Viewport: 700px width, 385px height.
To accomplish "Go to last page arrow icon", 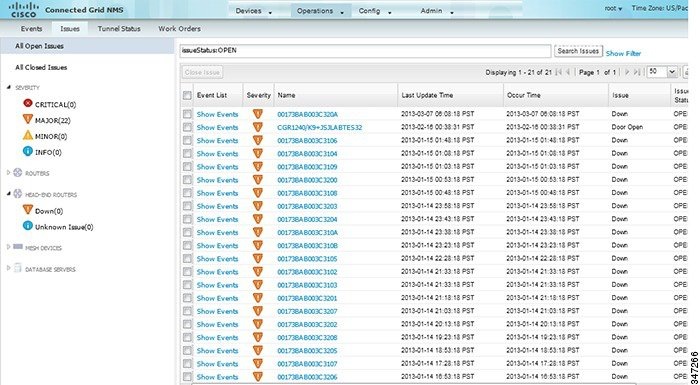I will (637, 72).
